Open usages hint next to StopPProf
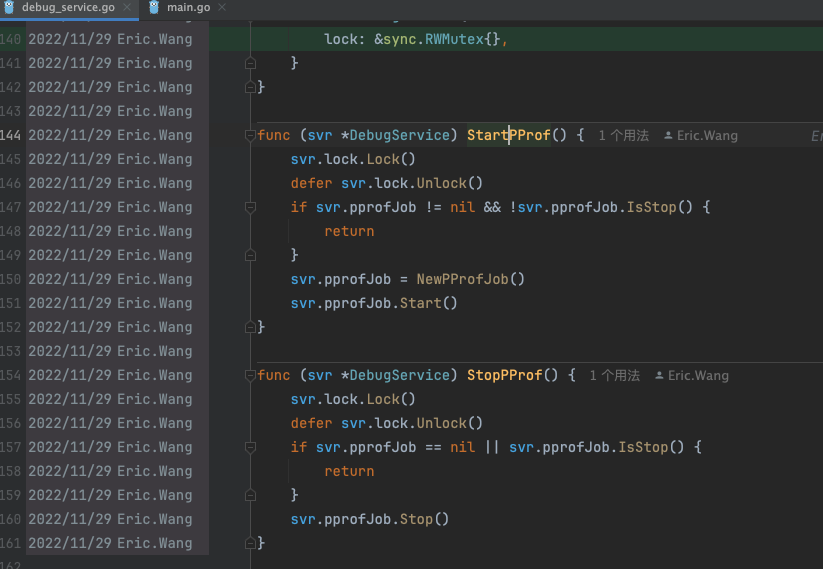 pyautogui.click(x=614, y=375)
